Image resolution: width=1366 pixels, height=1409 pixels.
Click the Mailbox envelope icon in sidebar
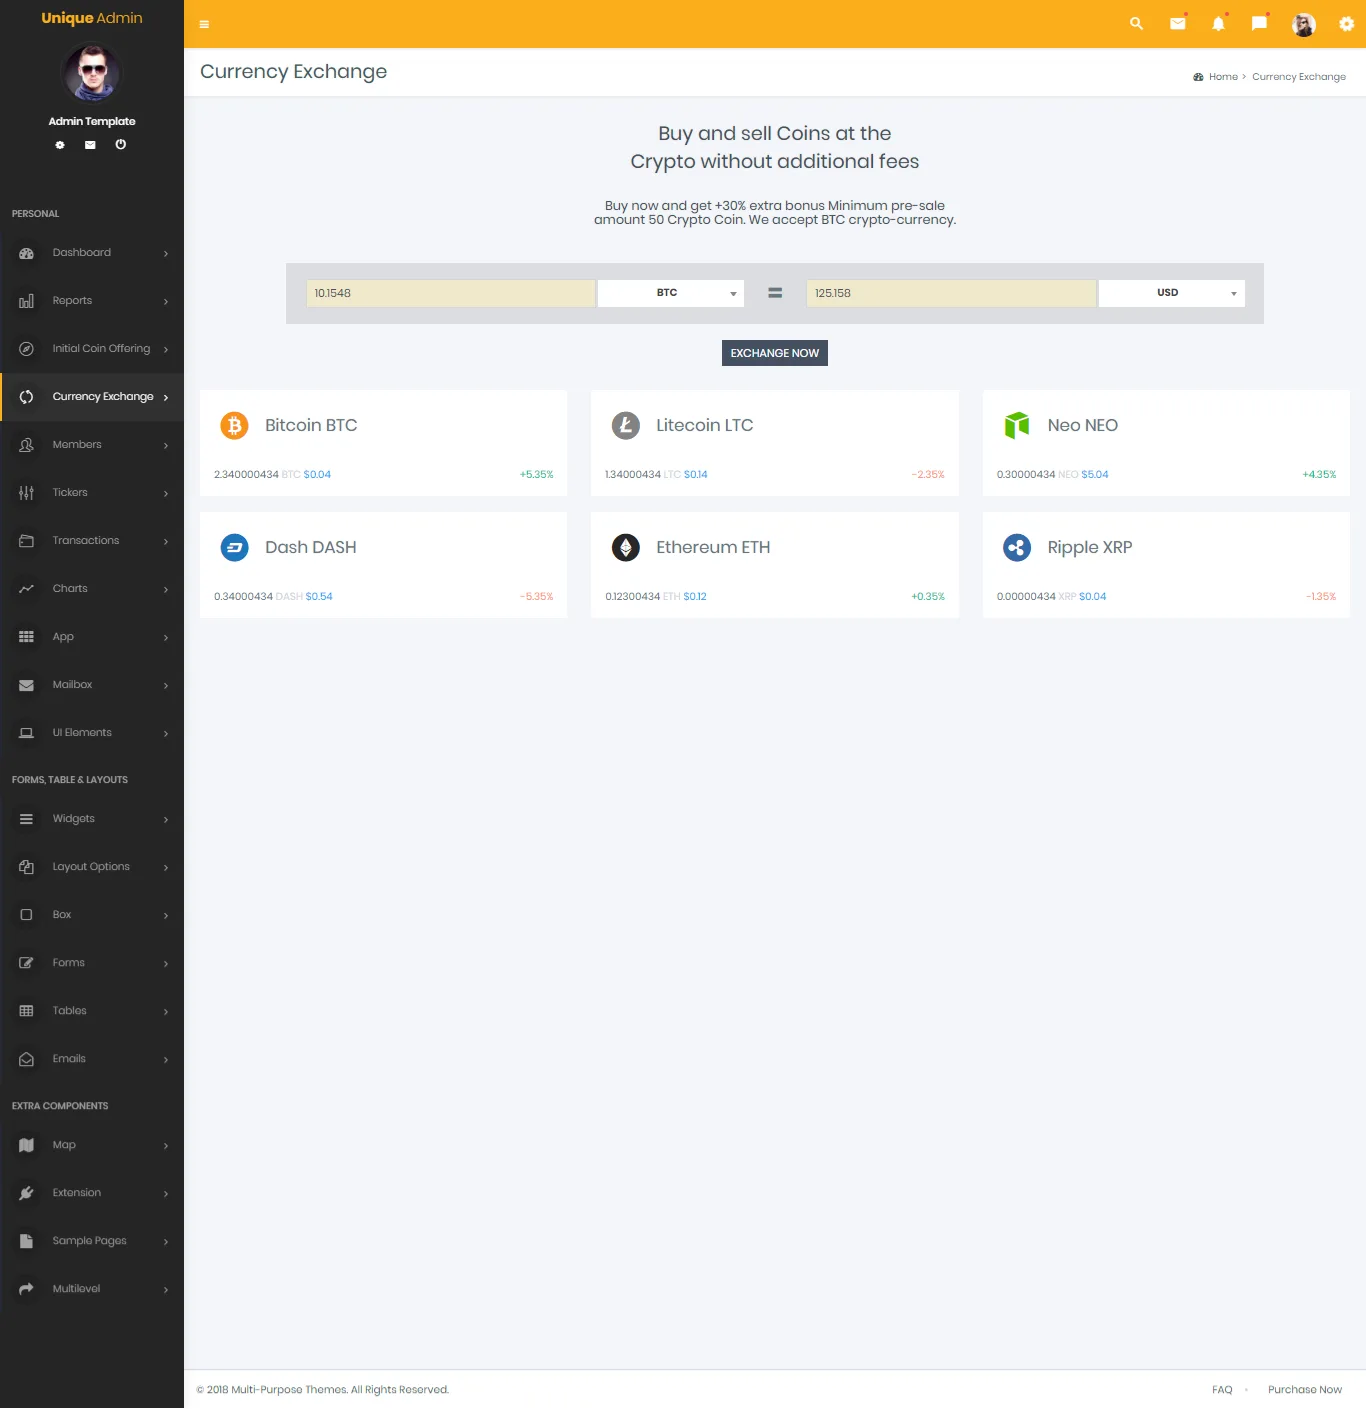click(26, 685)
